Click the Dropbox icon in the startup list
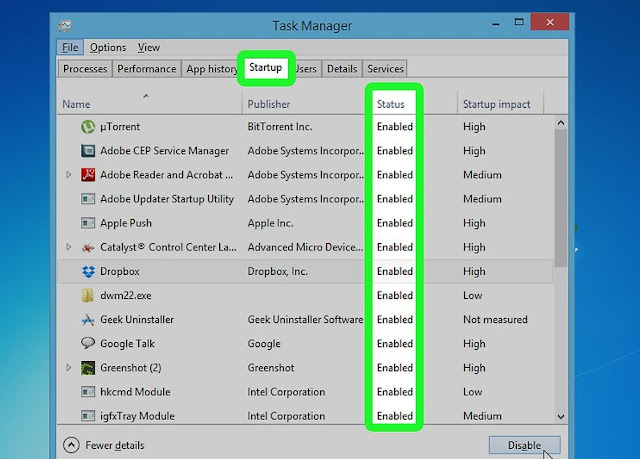 coord(88,271)
